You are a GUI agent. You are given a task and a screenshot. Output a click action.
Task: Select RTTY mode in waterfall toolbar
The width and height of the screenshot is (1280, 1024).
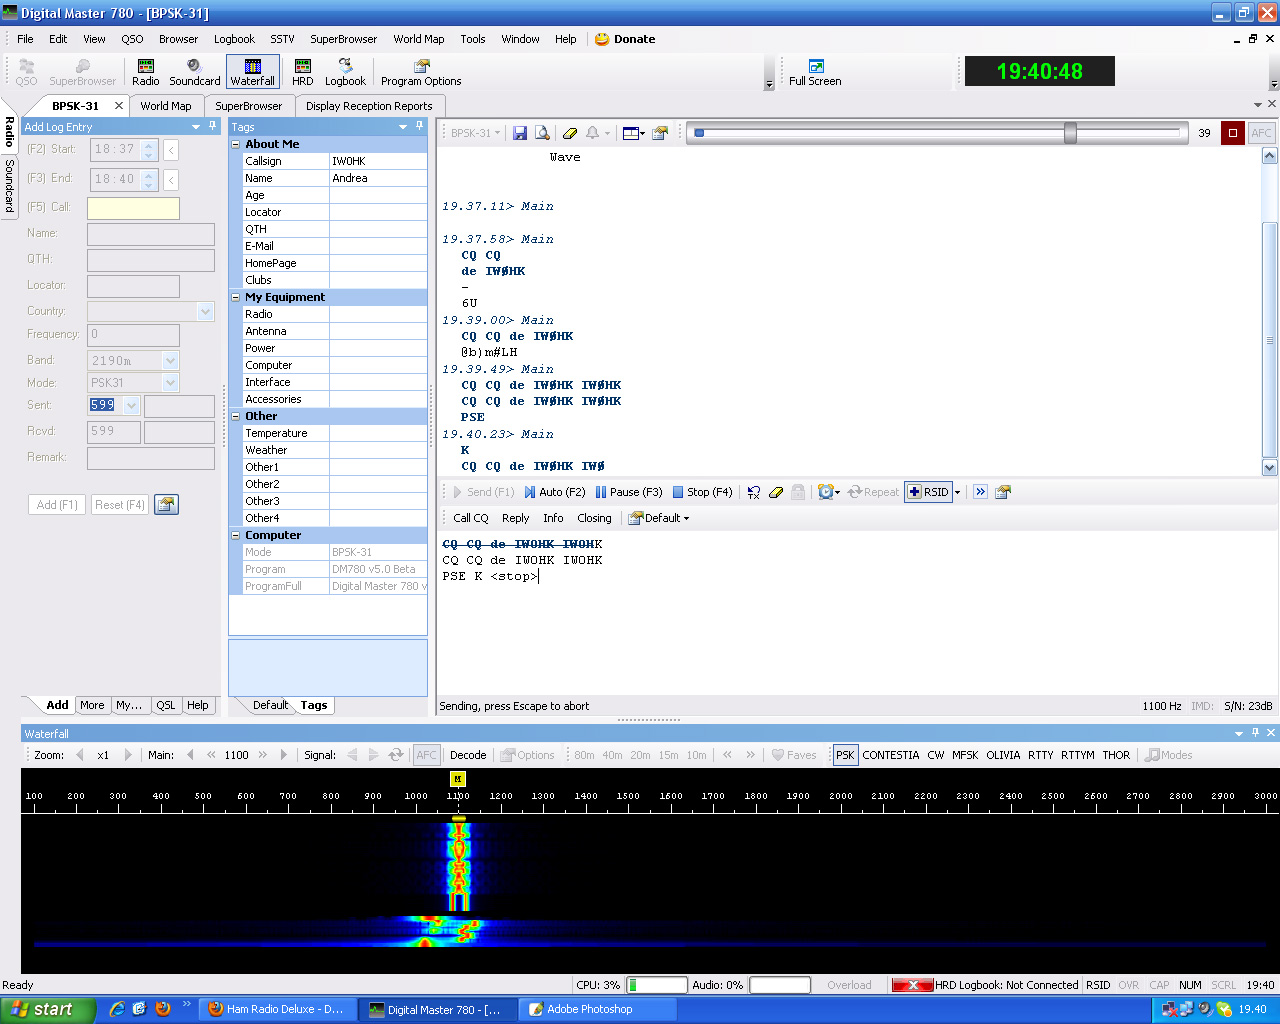coord(1041,755)
